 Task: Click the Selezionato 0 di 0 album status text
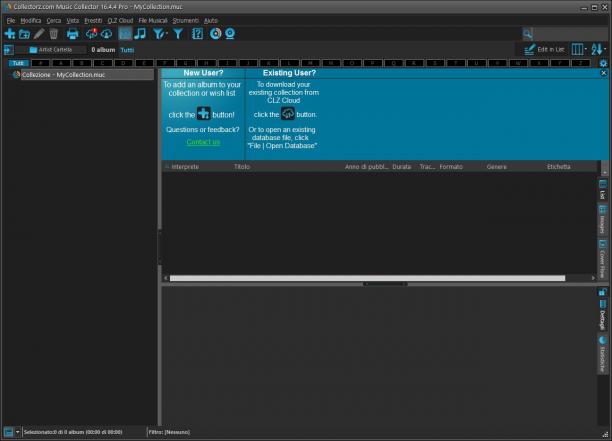click(73, 432)
